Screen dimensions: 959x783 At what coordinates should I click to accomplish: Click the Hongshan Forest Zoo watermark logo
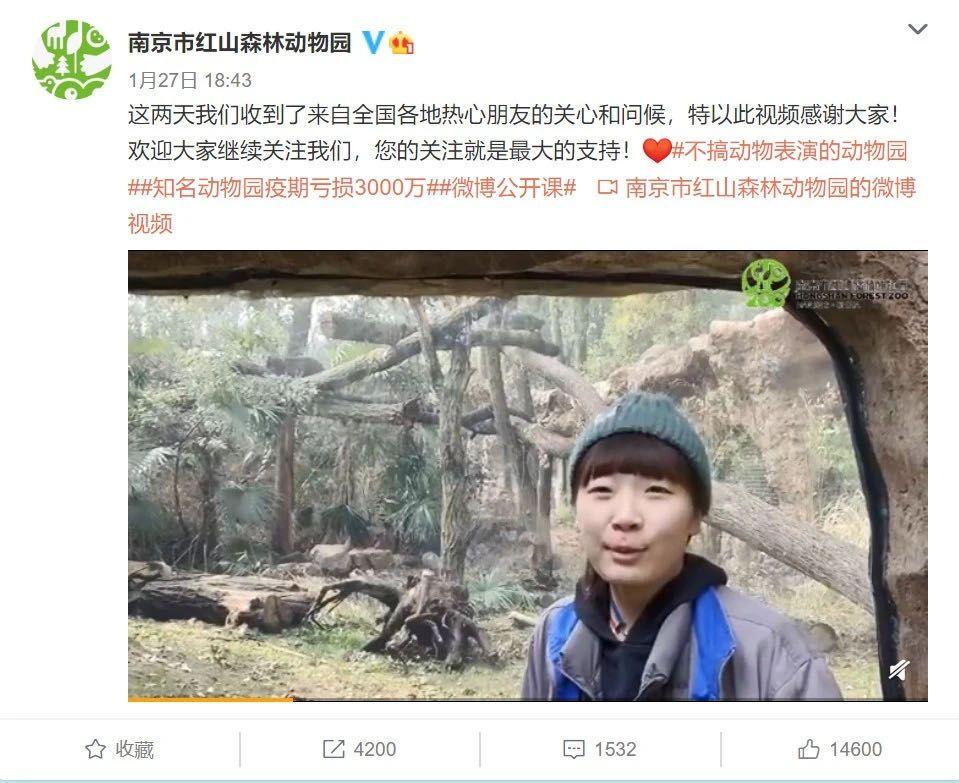tap(825, 284)
